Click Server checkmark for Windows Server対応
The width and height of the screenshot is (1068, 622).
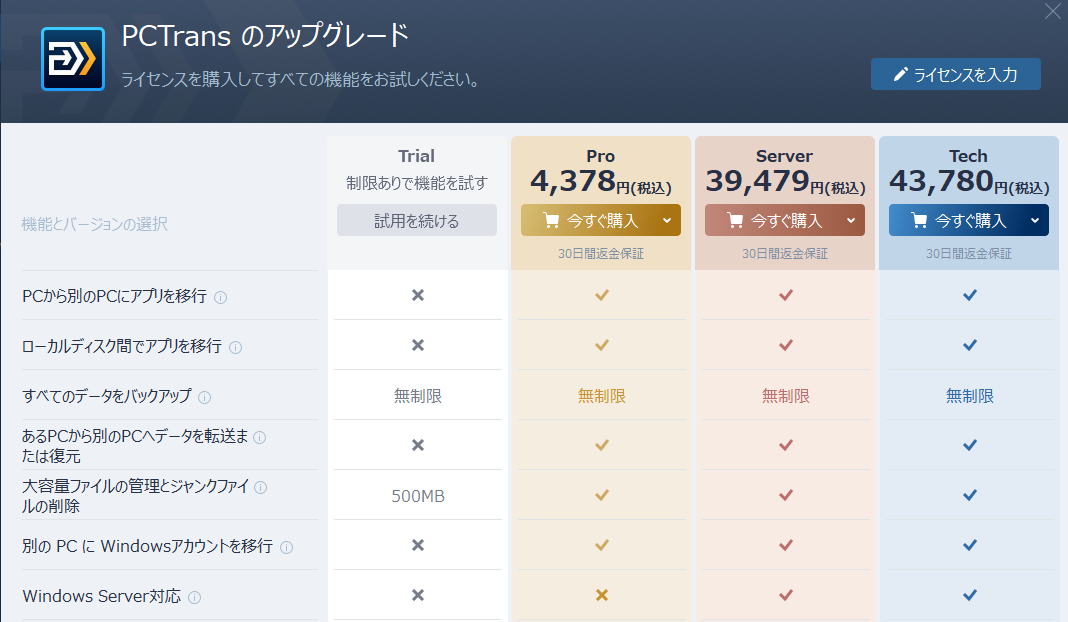[x=785, y=595]
